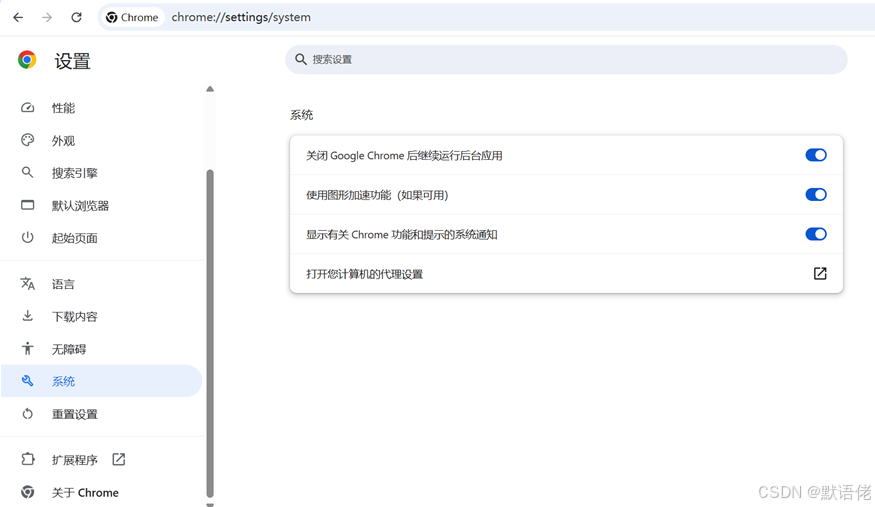
Task: Click the 无障碍 accessibility icon
Action: [27, 349]
